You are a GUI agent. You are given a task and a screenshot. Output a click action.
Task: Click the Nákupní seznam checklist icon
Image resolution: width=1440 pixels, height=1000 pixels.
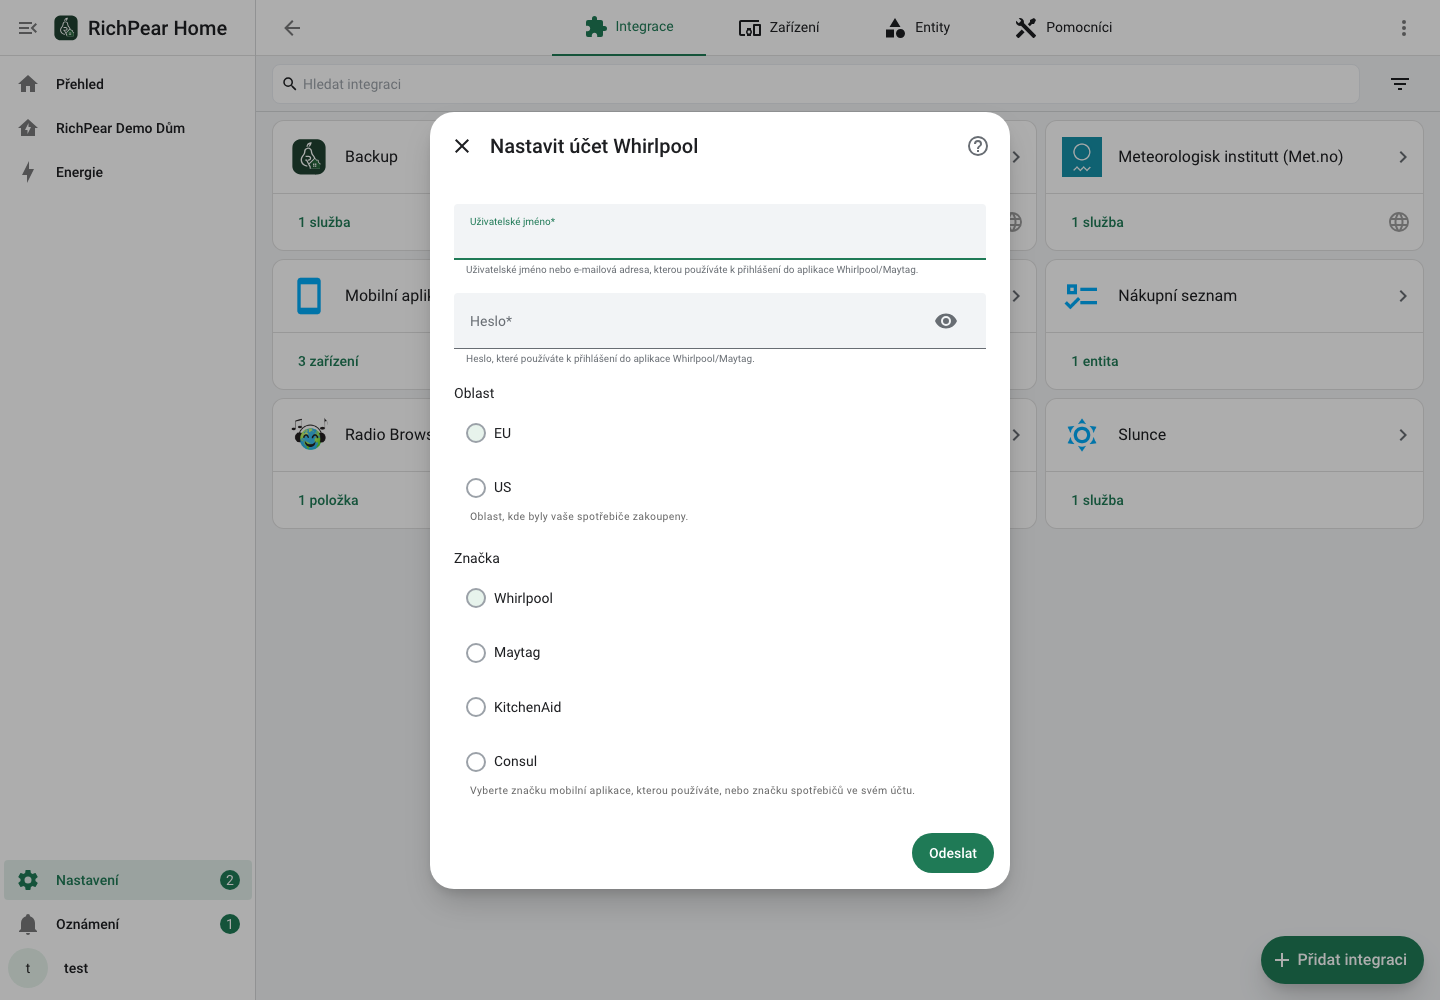[x=1082, y=296]
